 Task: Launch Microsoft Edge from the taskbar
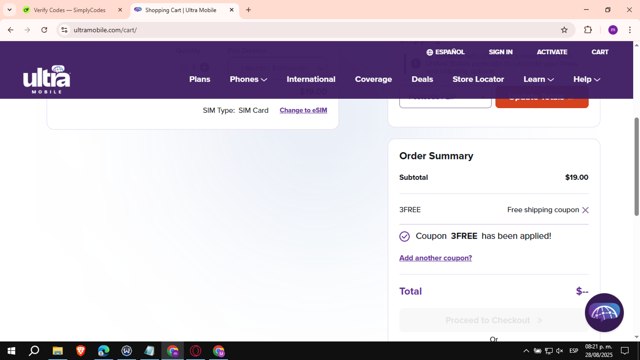tap(103, 351)
